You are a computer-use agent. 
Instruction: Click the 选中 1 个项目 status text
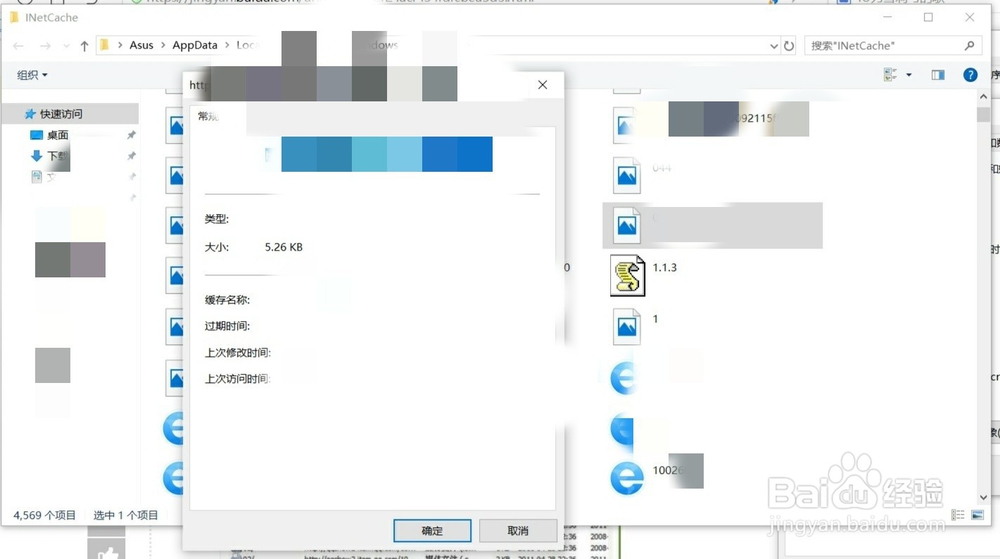pyautogui.click(x=126, y=515)
